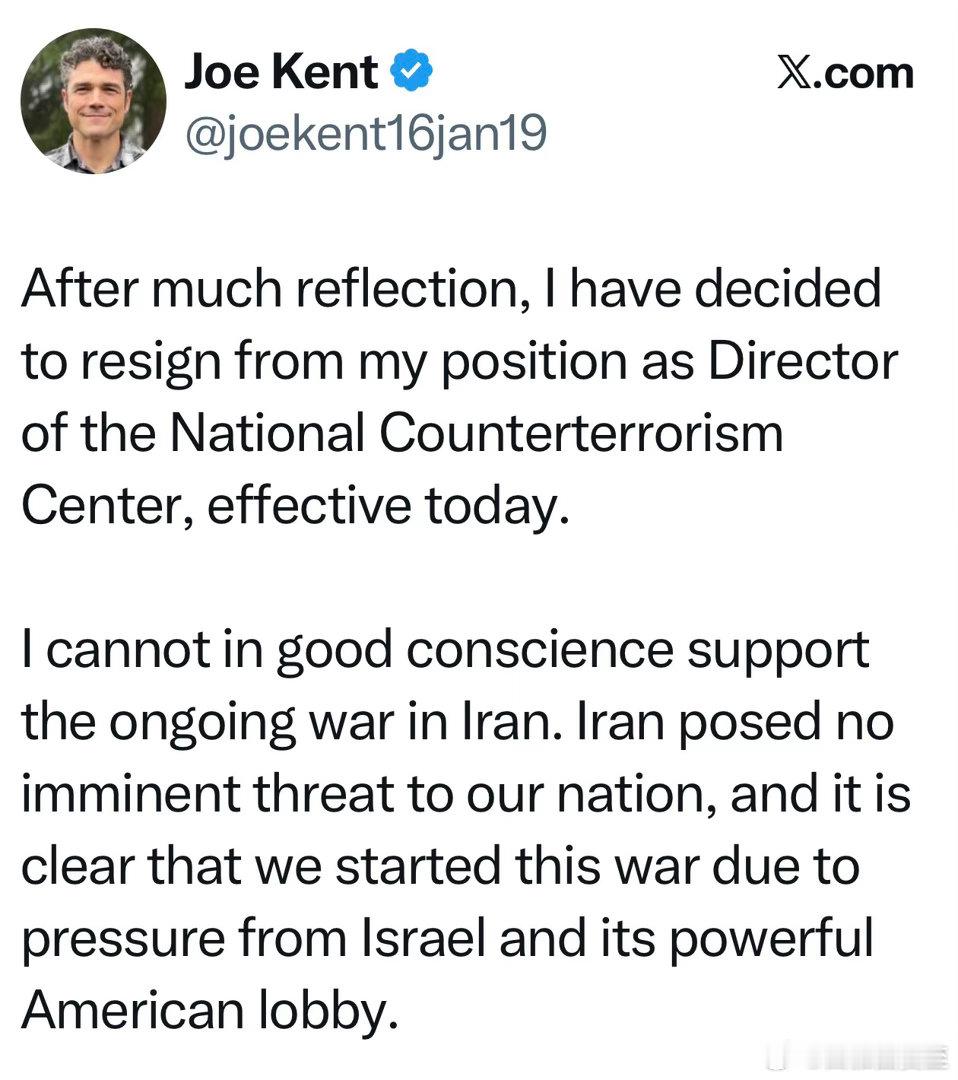The image size is (958, 1080).
Task: Click the X.com source label
Action: coord(845,74)
